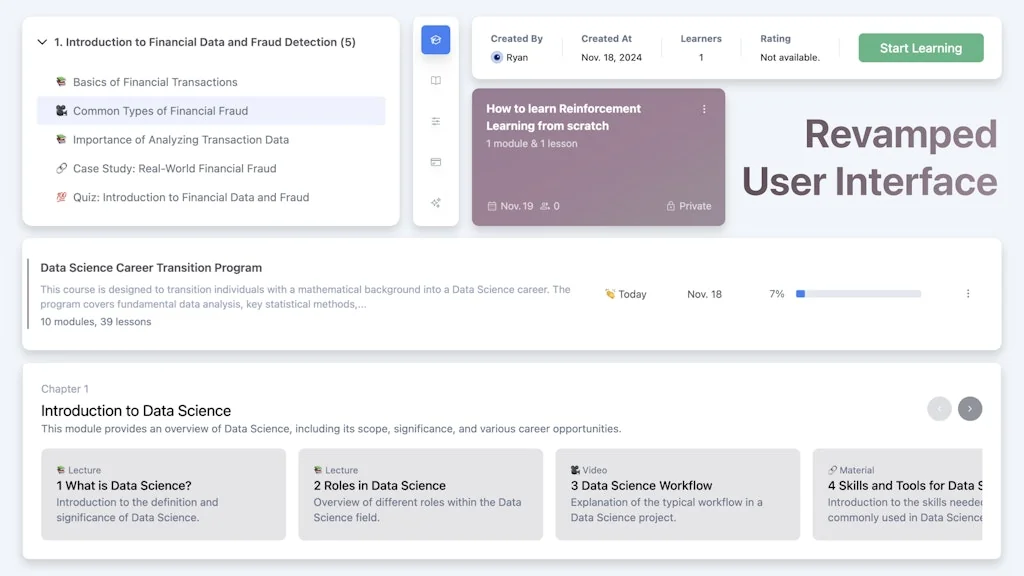This screenshot has height=576, width=1024.
Task: Click the Private lock icon on course card
Action: [x=671, y=206]
